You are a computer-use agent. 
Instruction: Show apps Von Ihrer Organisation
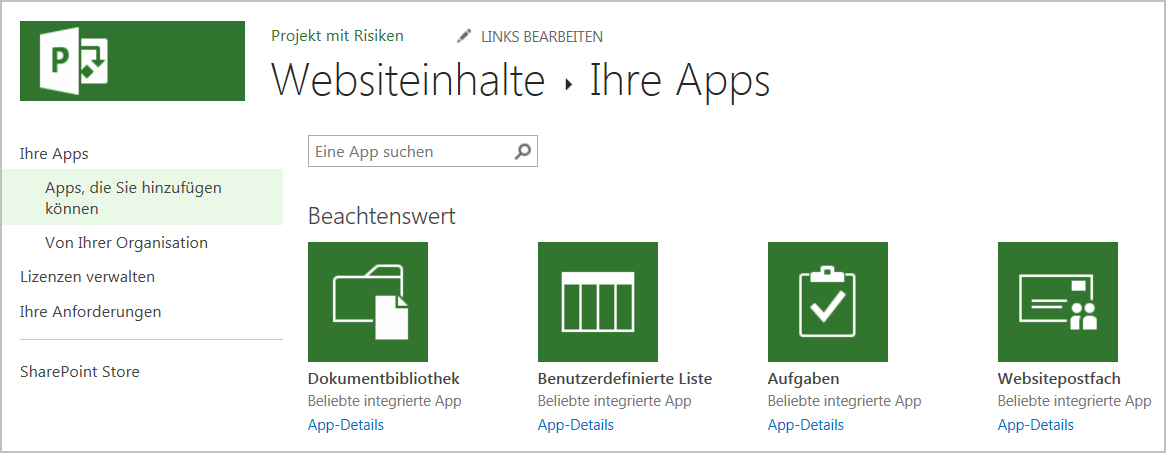tap(126, 243)
